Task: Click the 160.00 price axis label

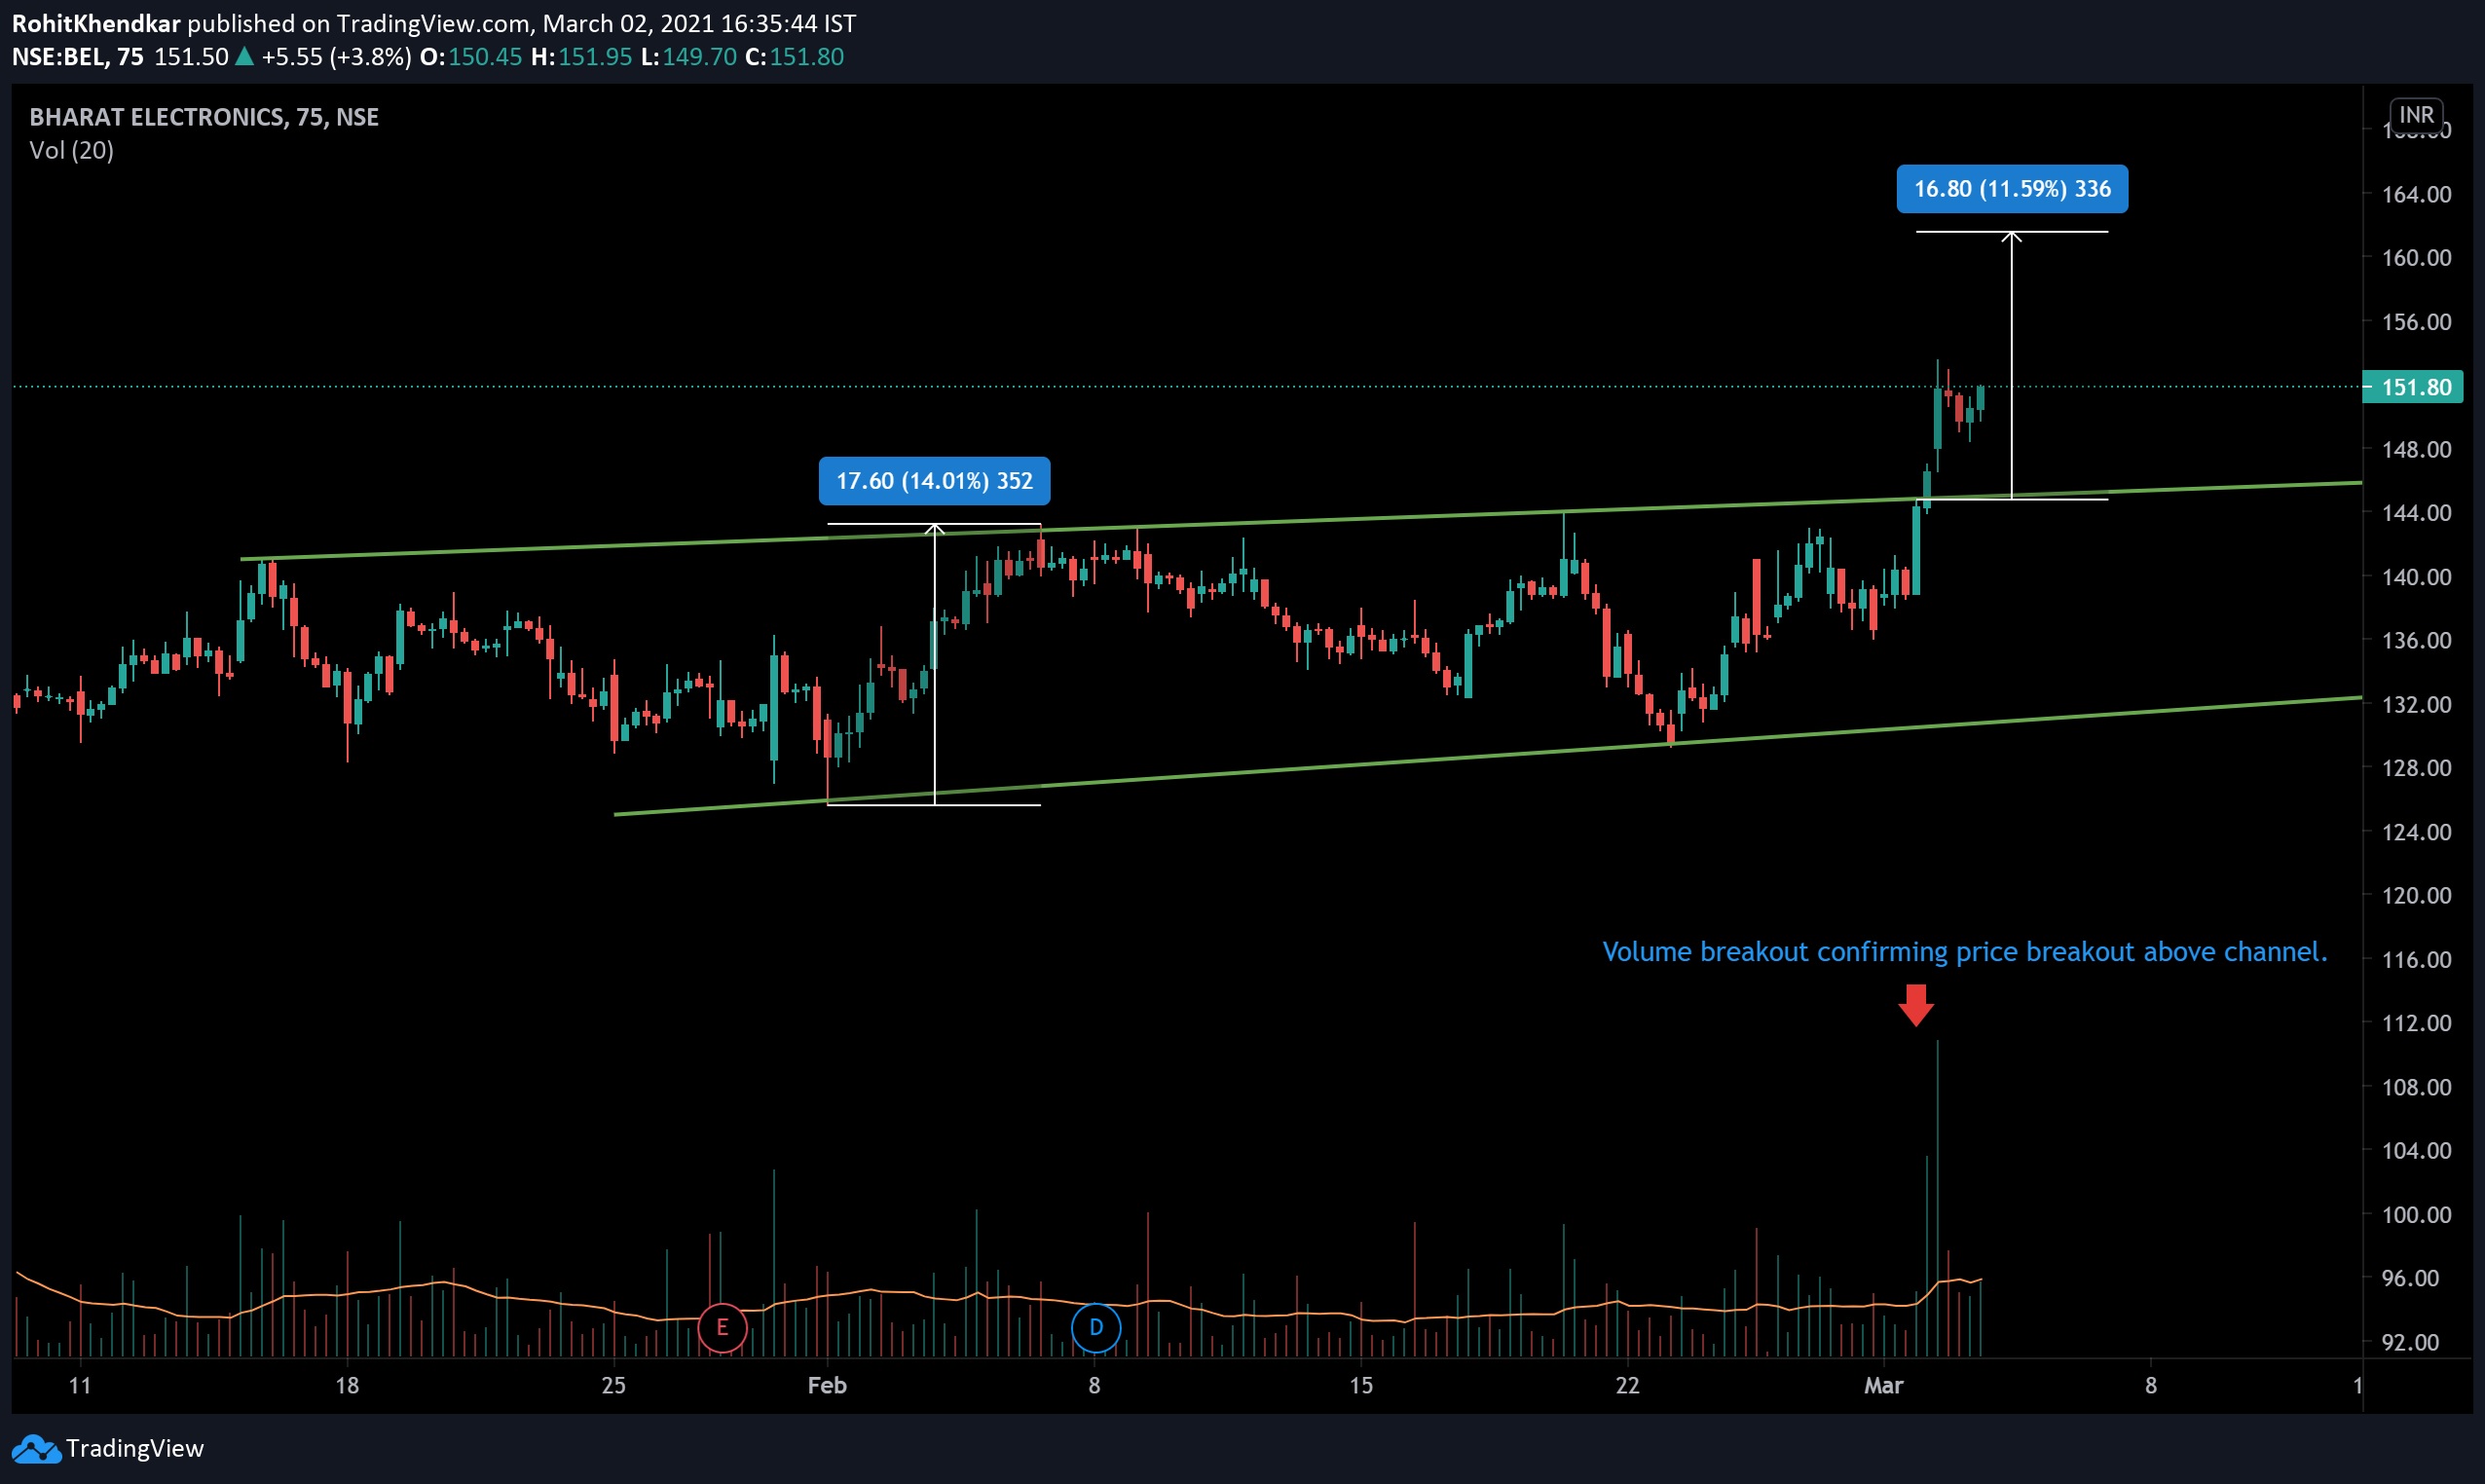Action: pos(2416,258)
